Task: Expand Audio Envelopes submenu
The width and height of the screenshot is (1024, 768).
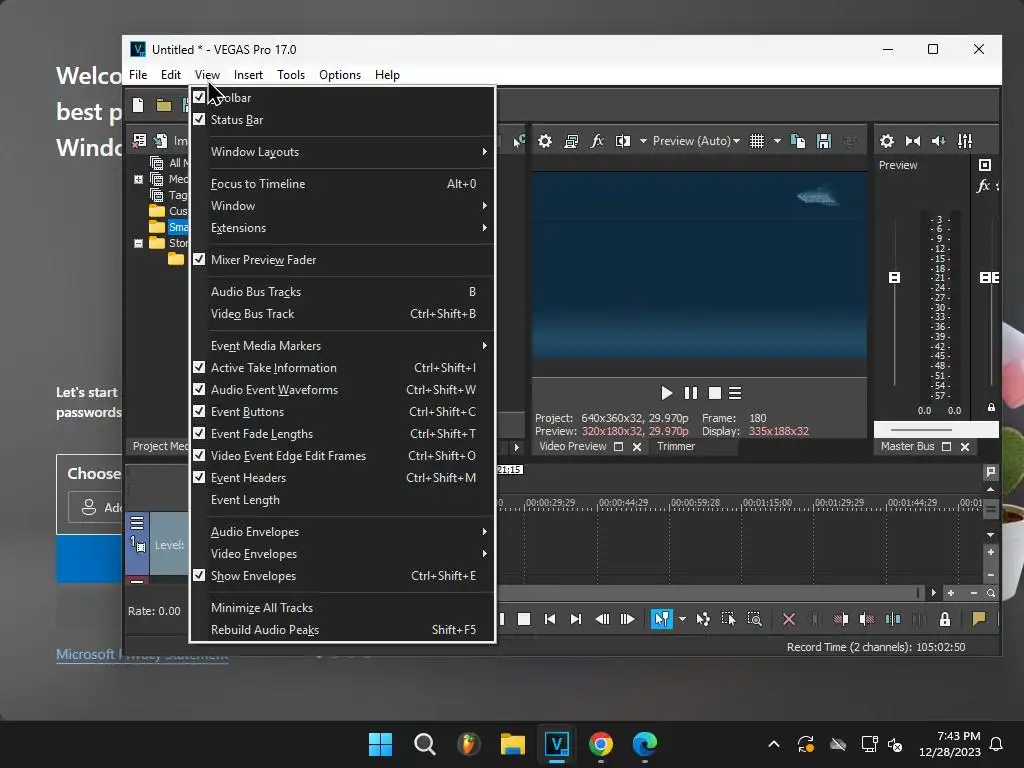Action: pos(342,532)
